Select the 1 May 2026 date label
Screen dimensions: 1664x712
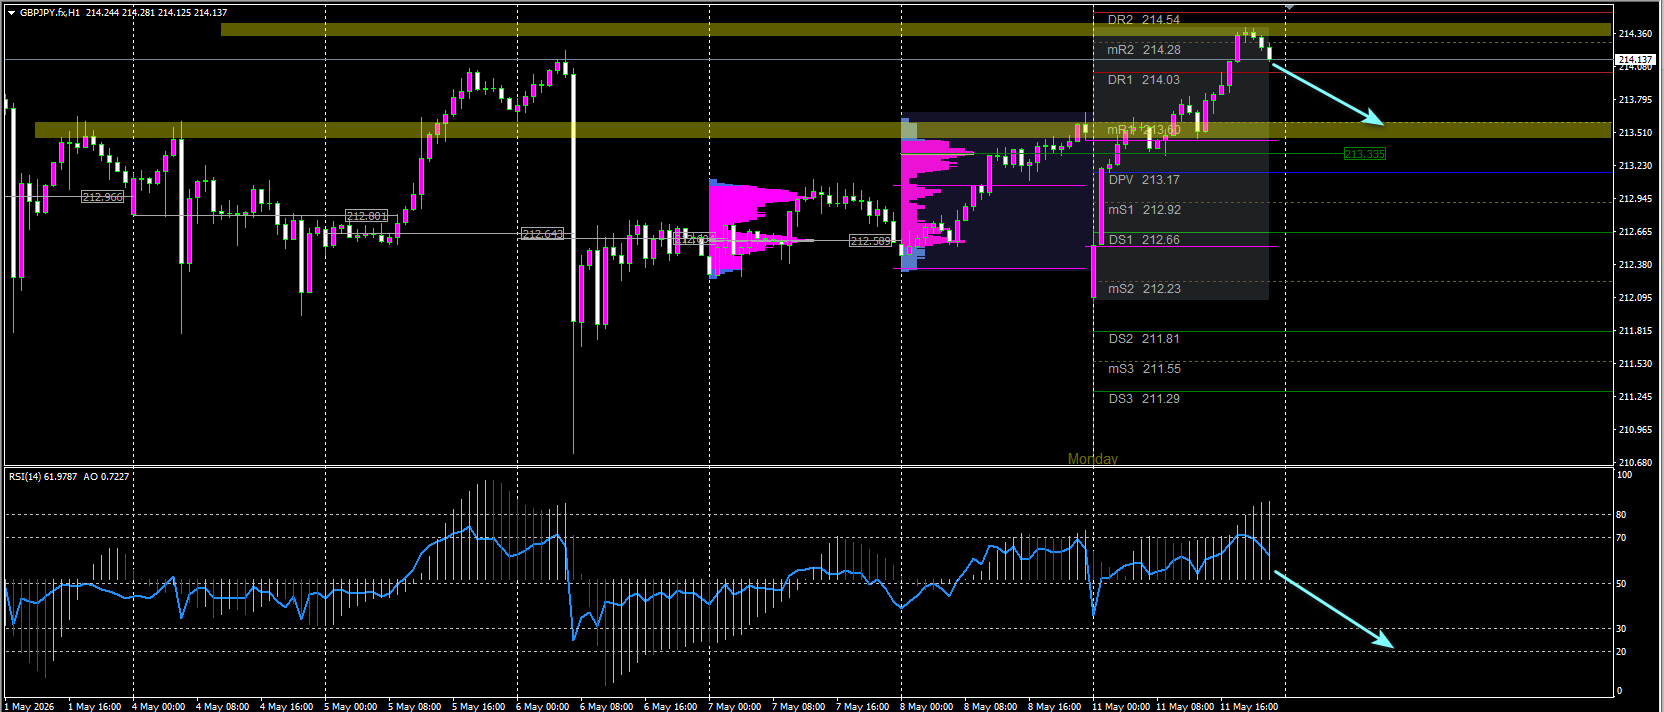[x=29, y=706]
